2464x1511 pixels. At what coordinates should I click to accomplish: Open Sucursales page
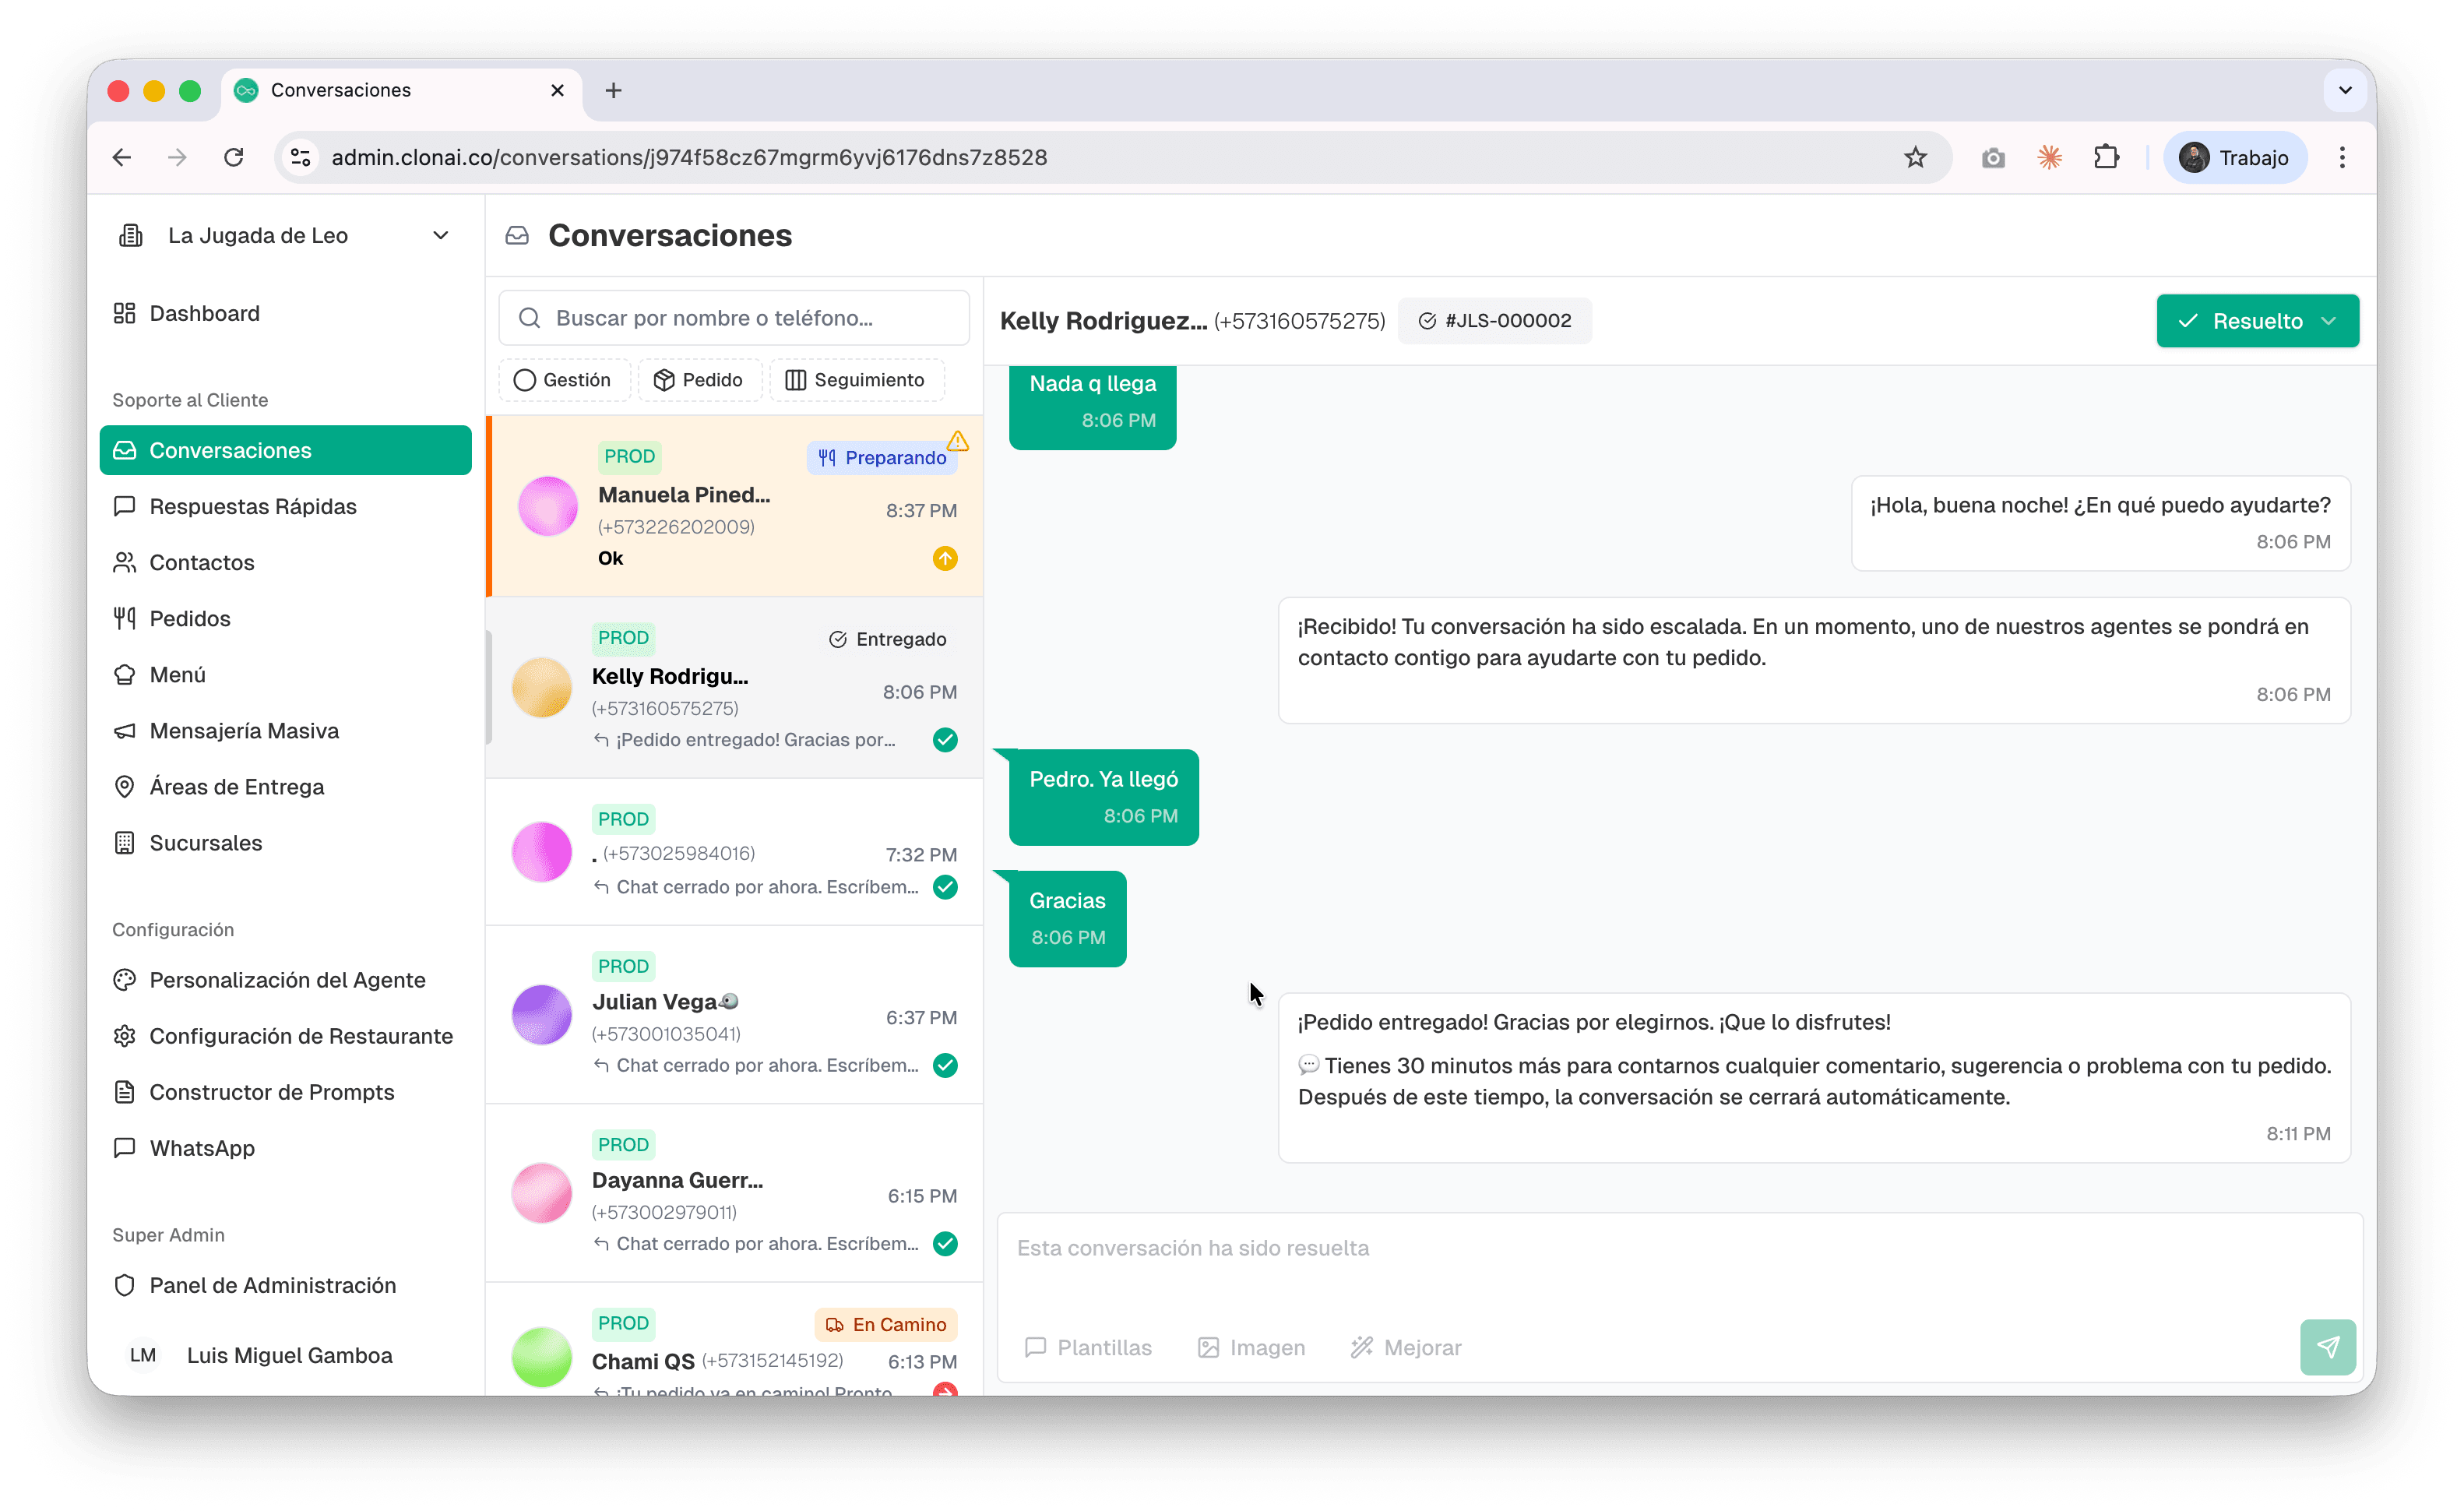point(285,842)
